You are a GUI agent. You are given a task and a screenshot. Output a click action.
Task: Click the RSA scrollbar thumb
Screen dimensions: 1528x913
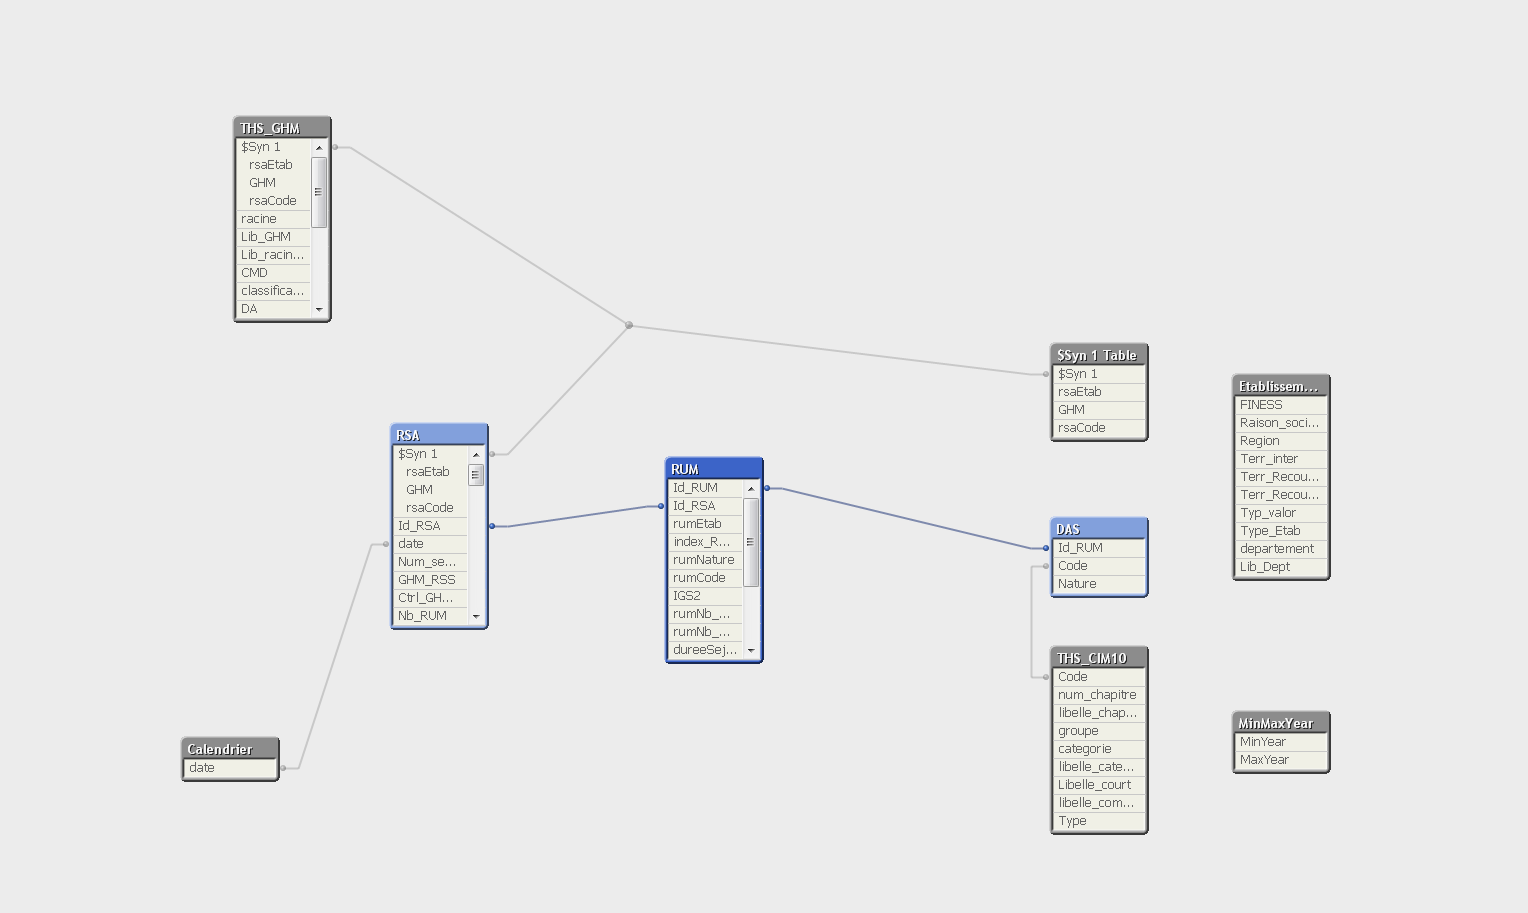point(476,475)
